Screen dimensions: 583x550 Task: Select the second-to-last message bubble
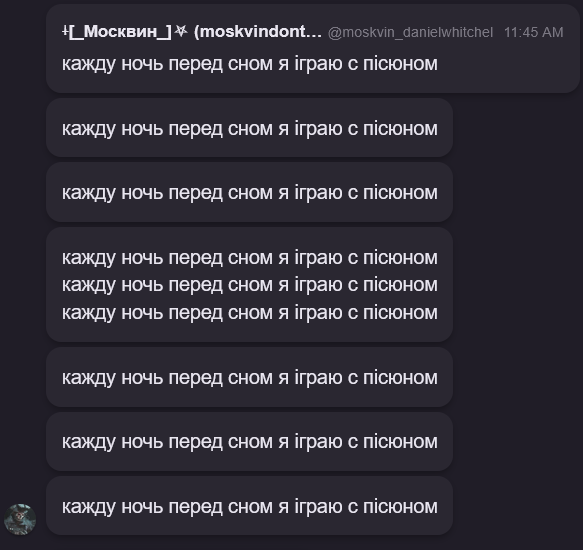tap(249, 441)
